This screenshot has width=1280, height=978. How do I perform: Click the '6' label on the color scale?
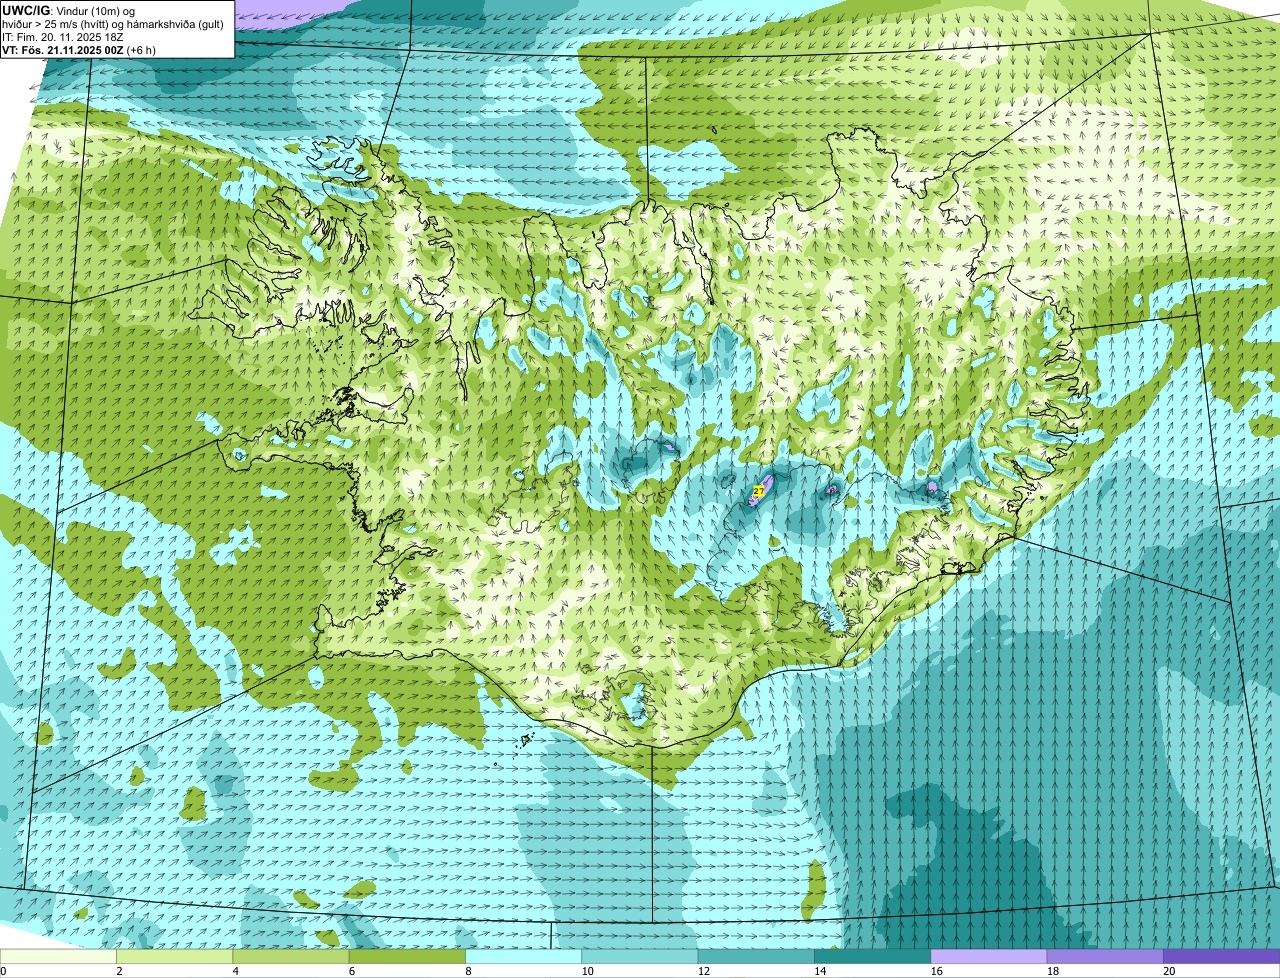tap(351, 971)
